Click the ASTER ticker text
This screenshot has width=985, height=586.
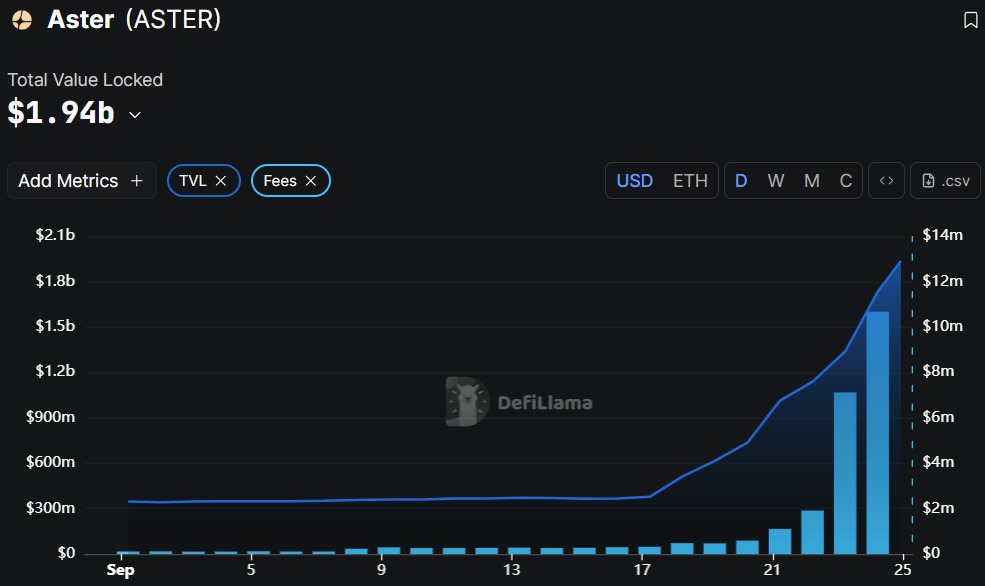pyautogui.click(x=172, y=19)
